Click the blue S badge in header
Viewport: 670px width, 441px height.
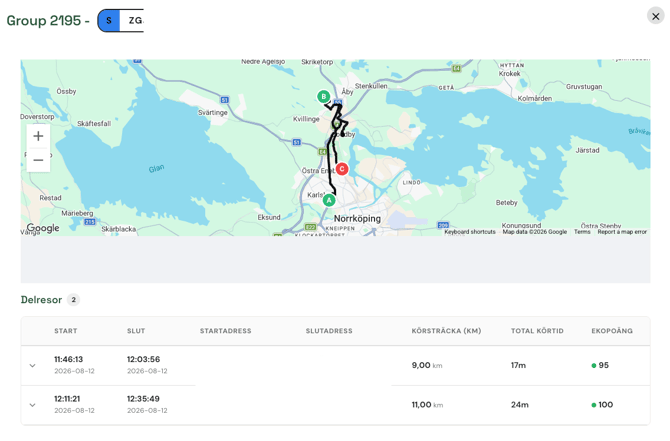click(x=109, y=21)
